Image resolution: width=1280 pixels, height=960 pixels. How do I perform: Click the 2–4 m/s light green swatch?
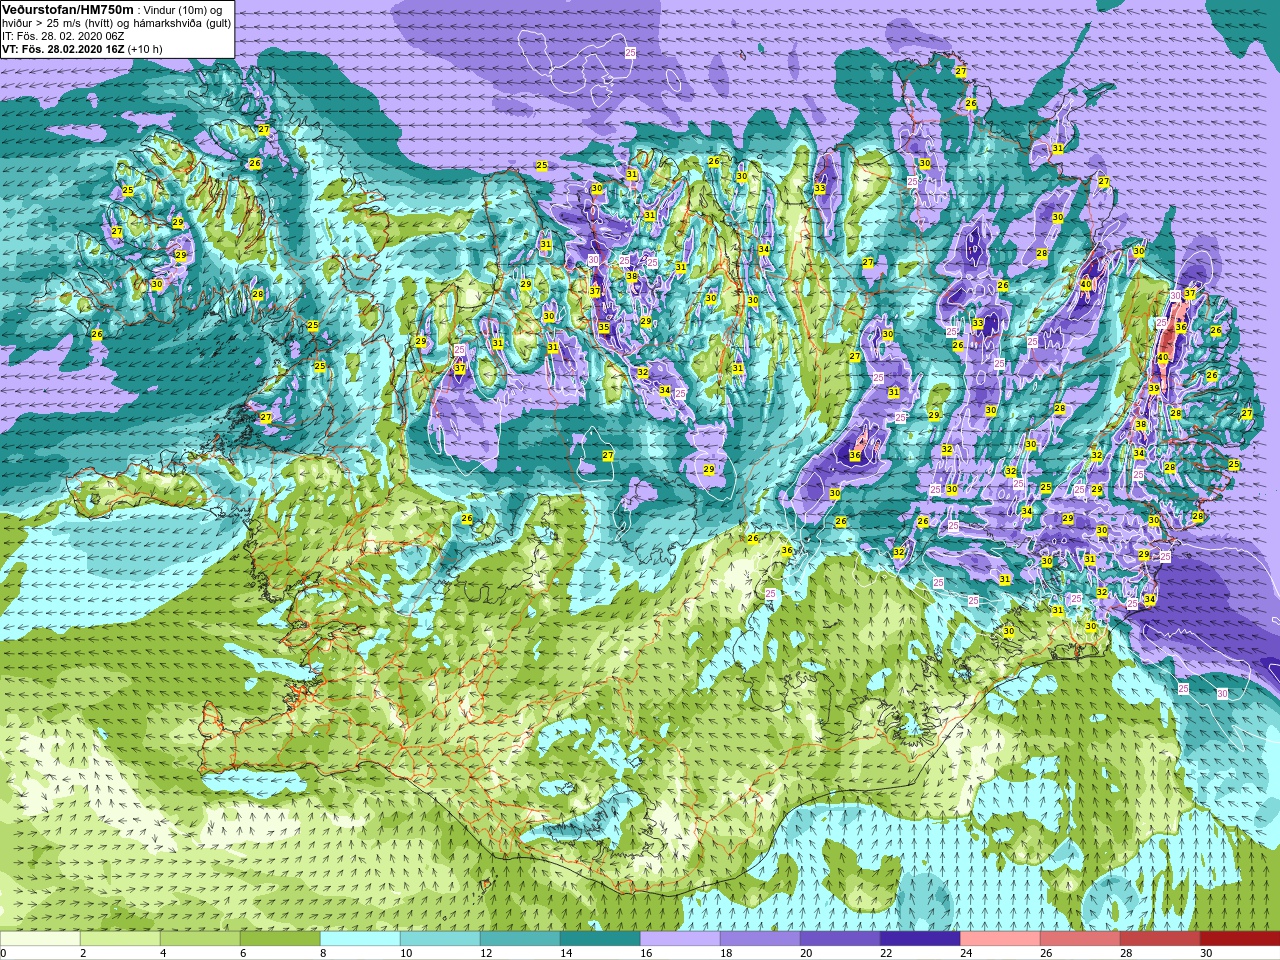[120, 939]
